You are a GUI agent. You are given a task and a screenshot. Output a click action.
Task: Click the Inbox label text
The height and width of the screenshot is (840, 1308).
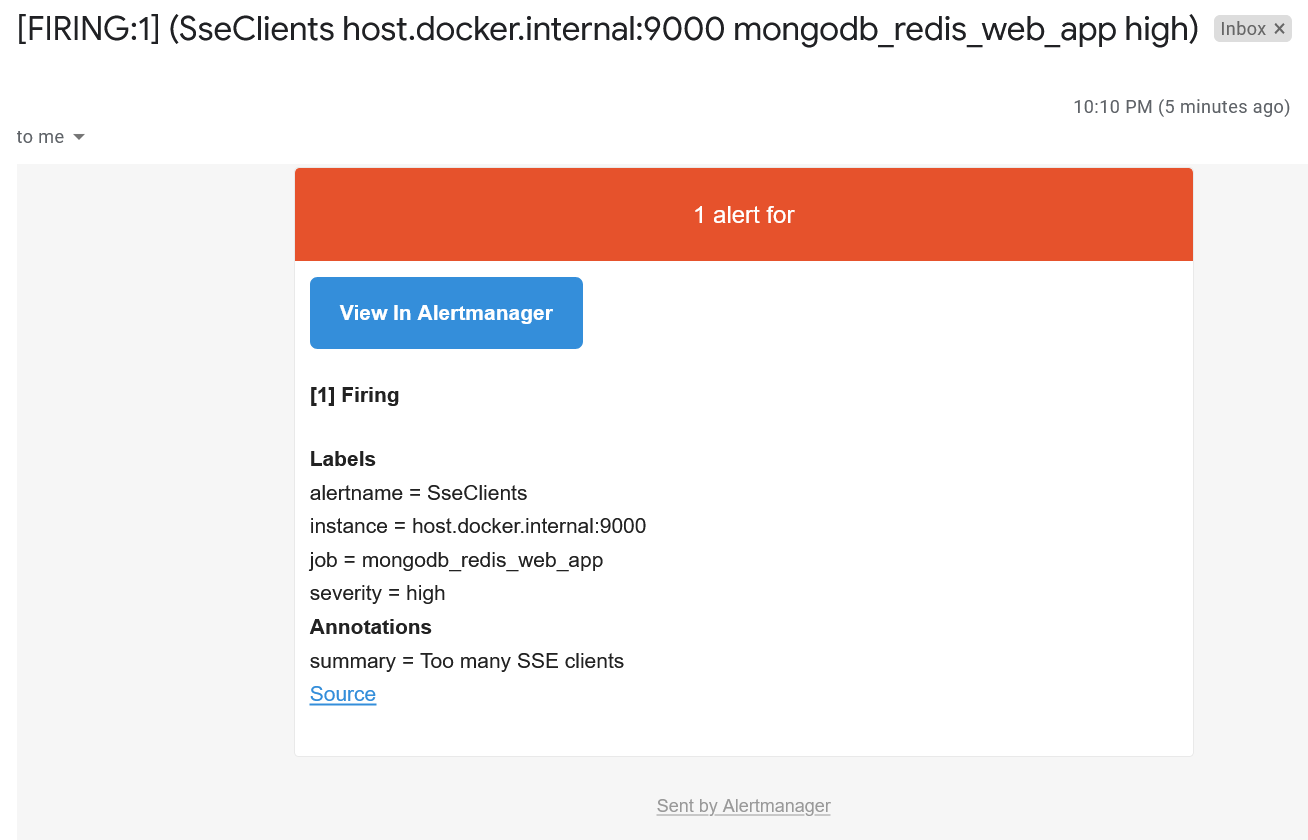pyautogui.click(x=1243, y=30)
